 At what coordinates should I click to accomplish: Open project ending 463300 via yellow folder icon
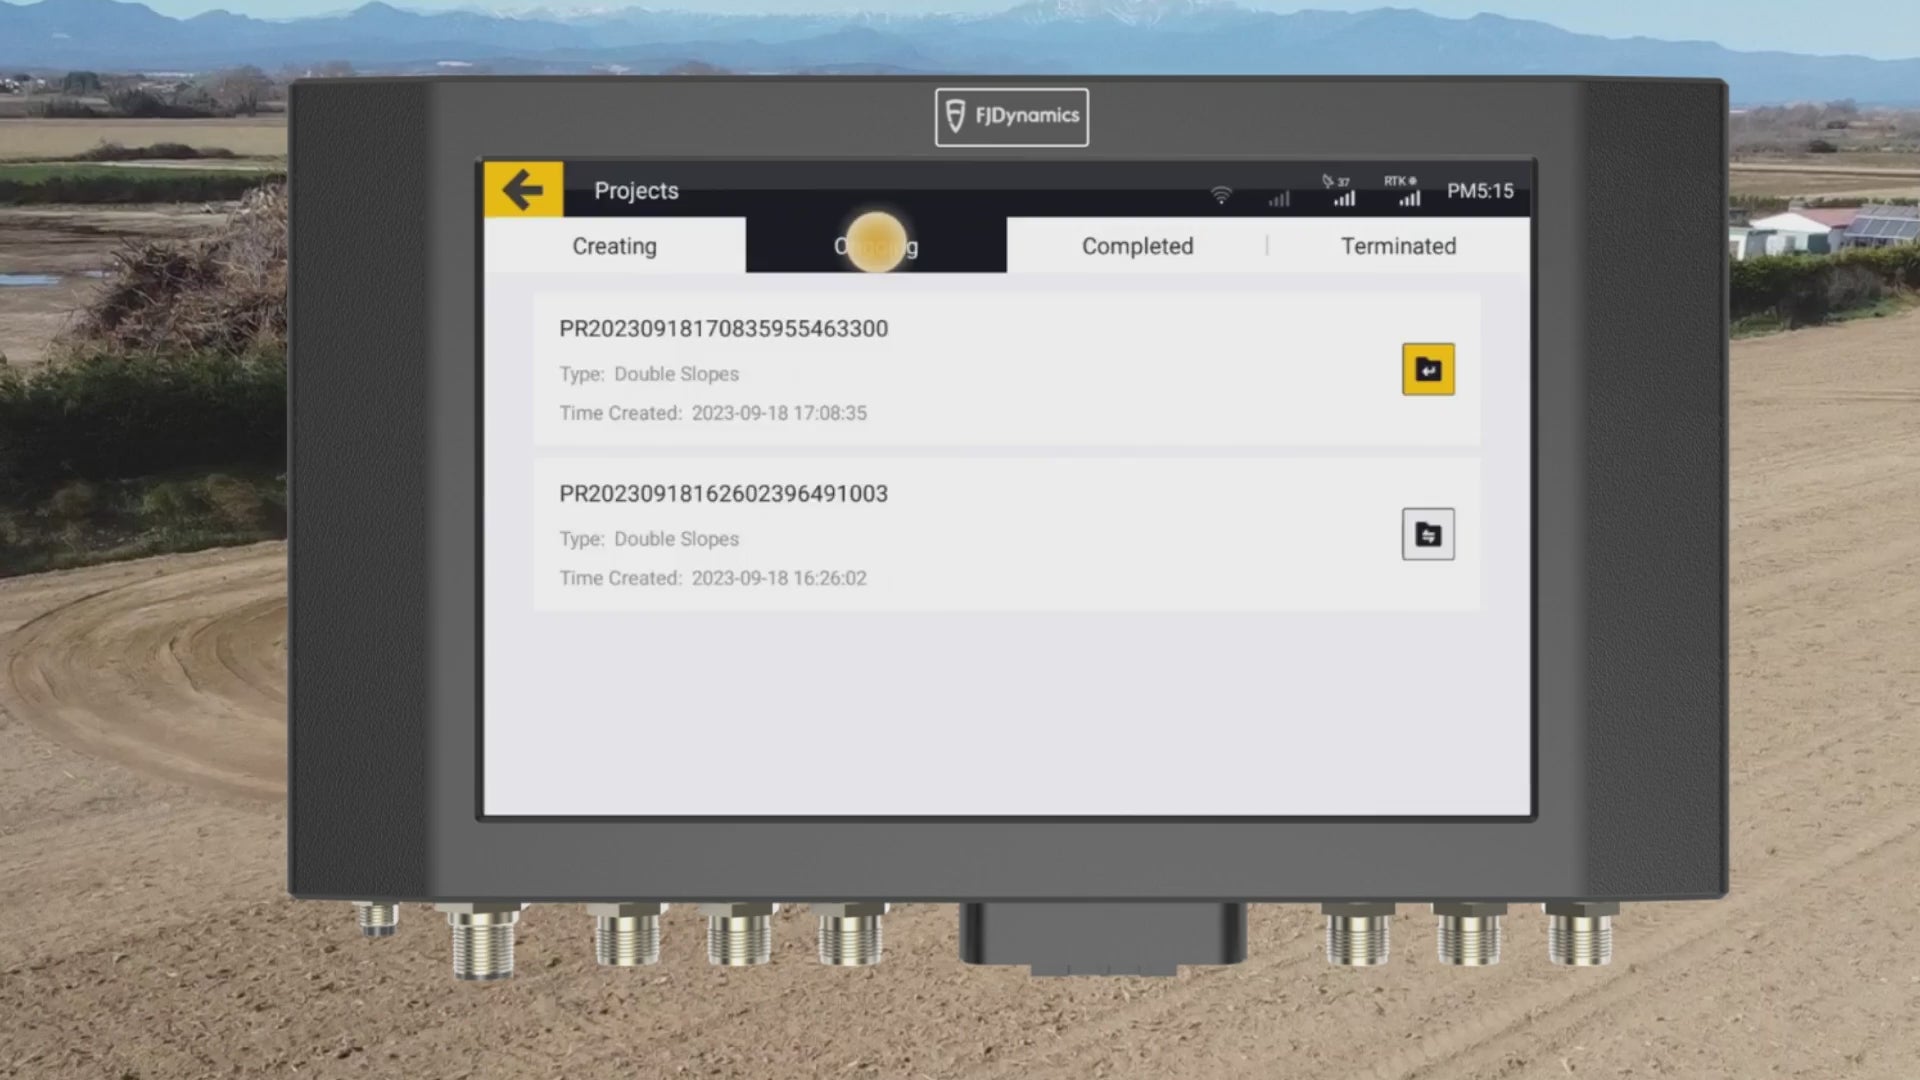pyautogui.click(x=1427, y=370)
